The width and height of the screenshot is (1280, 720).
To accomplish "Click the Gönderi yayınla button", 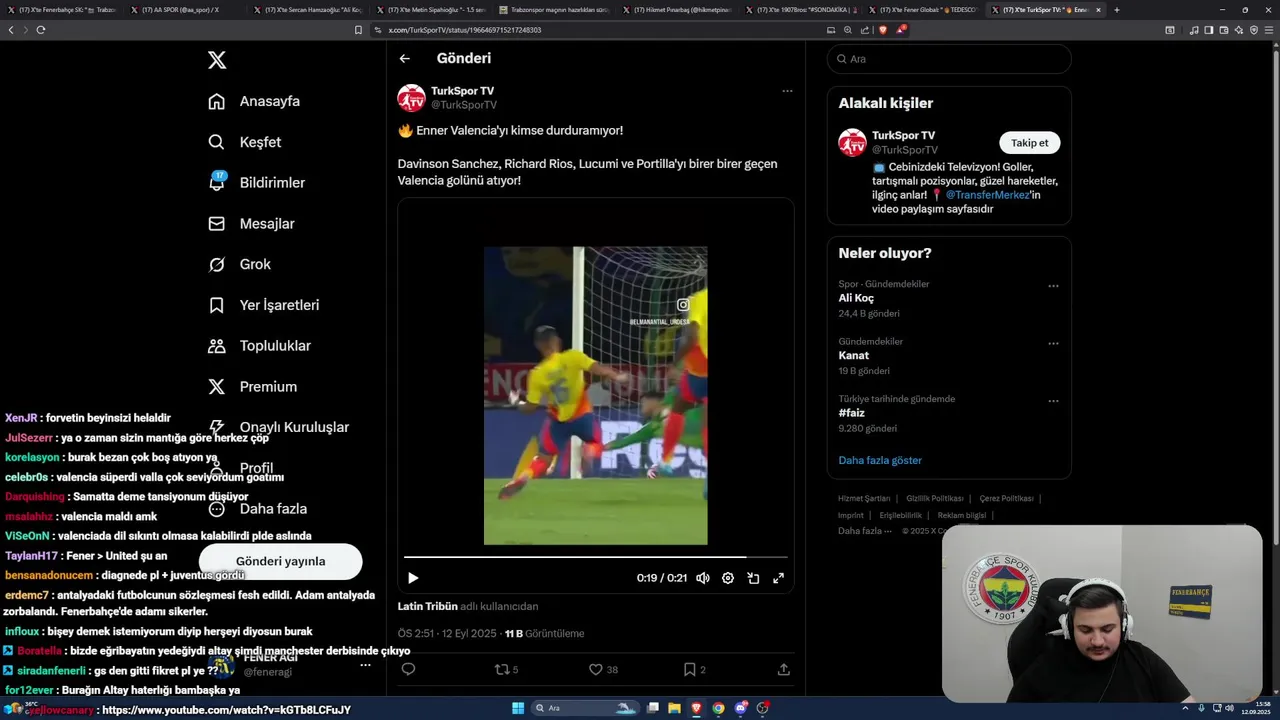I will pos(280,561).
